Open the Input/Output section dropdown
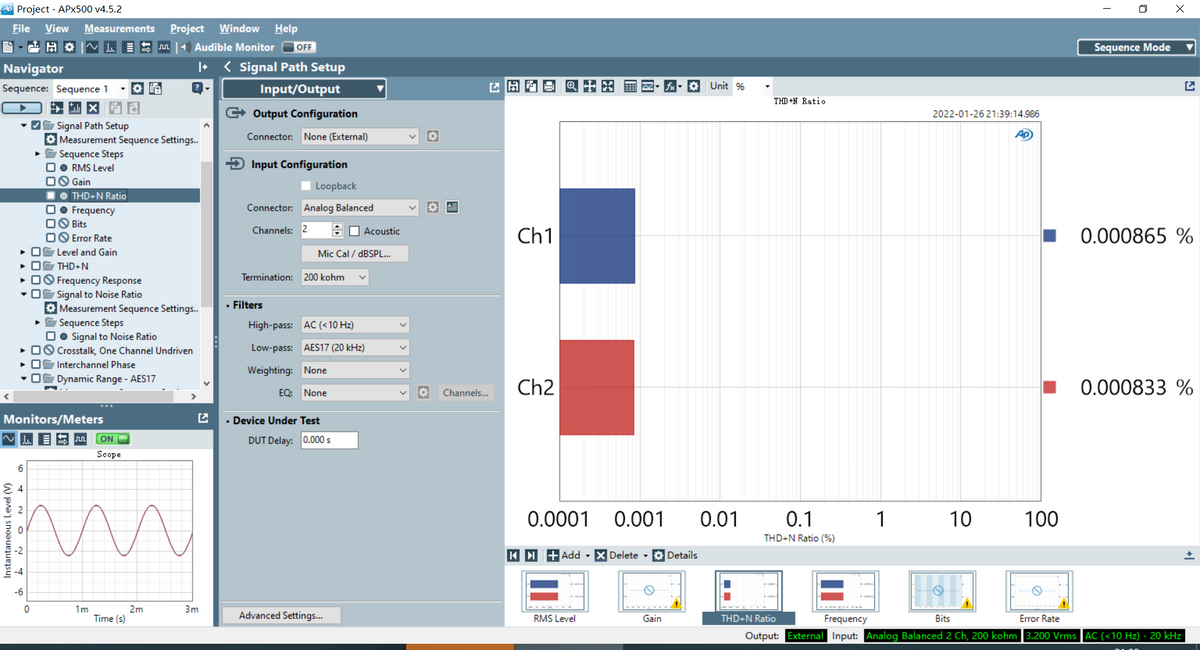Screen dimensions: 1200x650 [304, 89]
